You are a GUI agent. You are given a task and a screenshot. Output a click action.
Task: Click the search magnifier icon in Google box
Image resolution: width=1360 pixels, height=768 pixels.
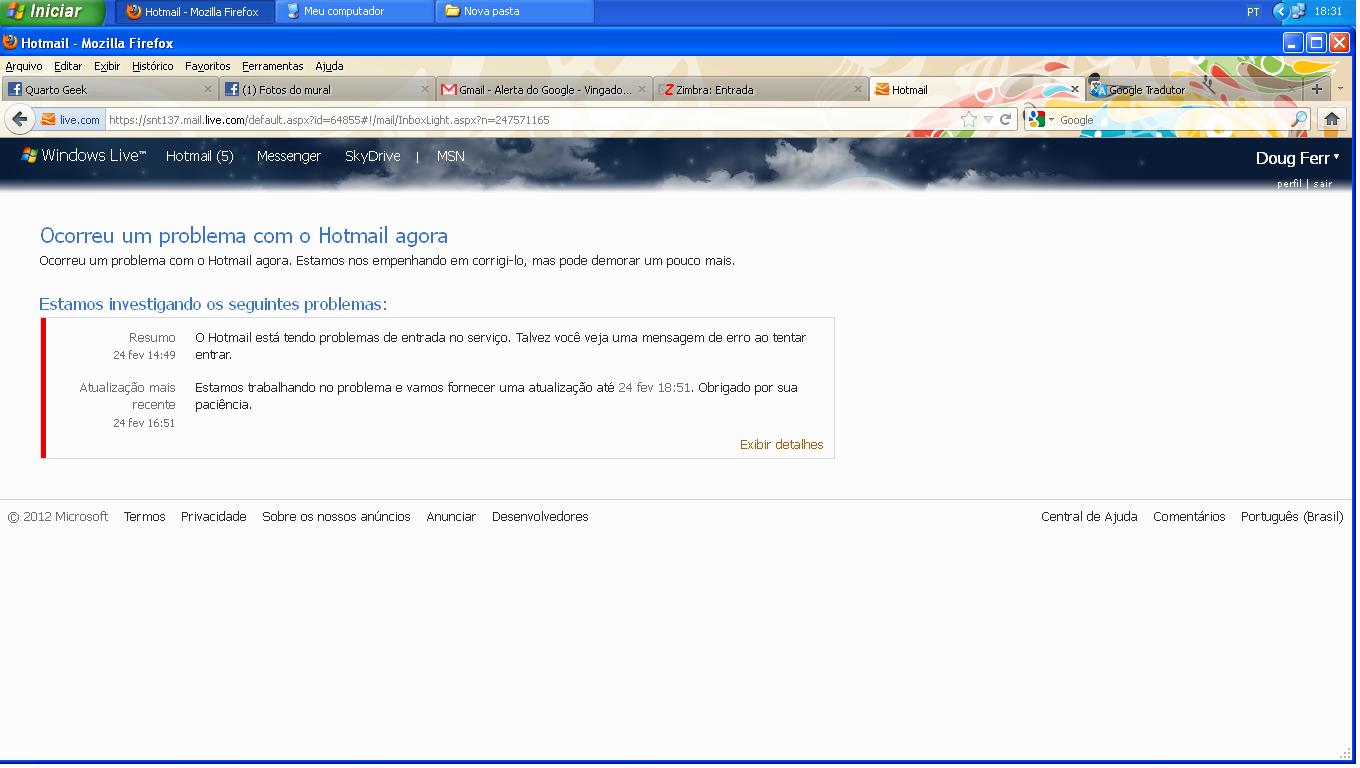pos(1299,119)
